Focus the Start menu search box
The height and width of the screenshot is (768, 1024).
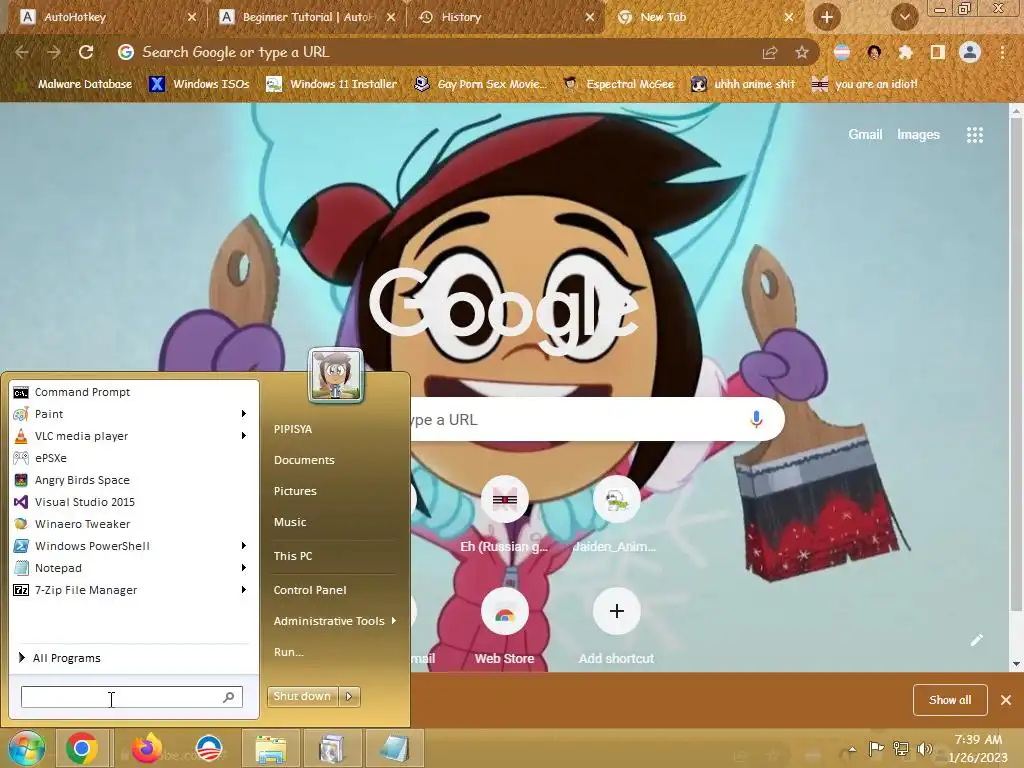pos(132,697)
